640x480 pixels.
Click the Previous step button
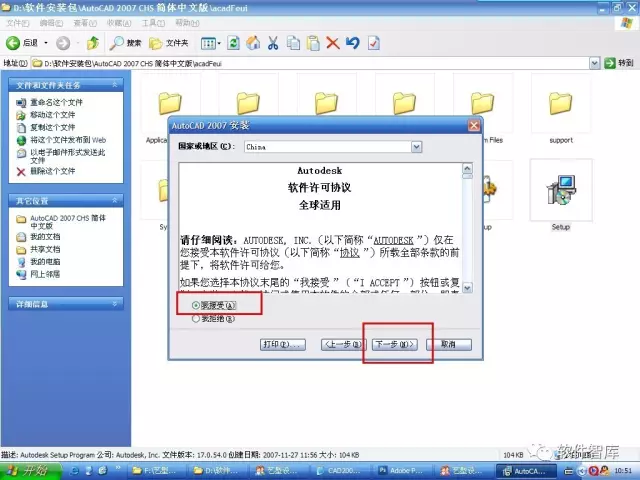[343, 344]
